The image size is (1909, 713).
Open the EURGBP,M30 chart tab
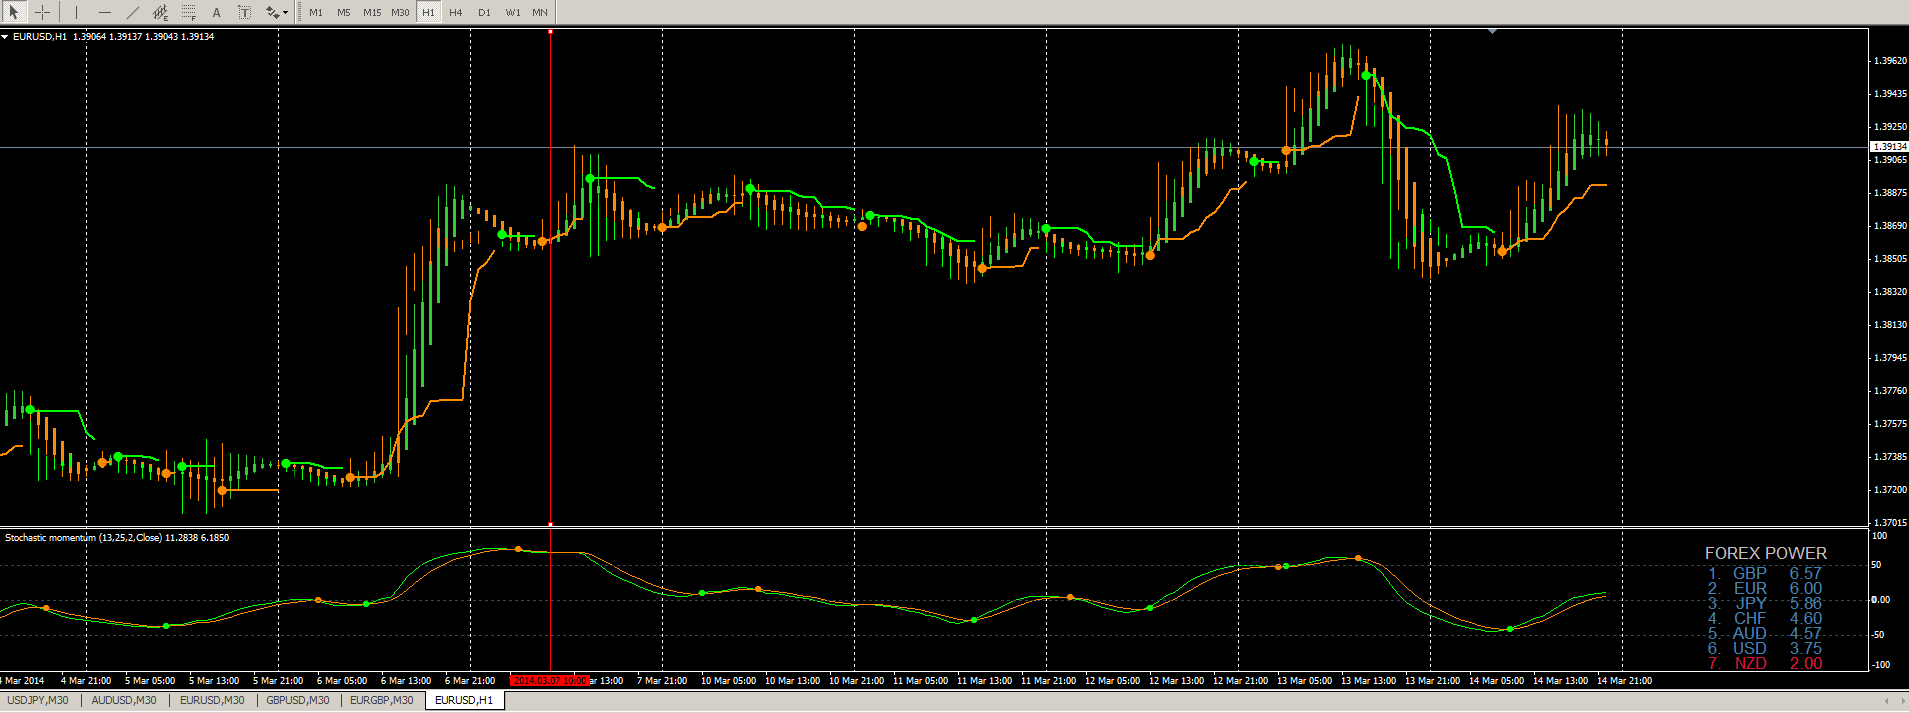(382, 700)
